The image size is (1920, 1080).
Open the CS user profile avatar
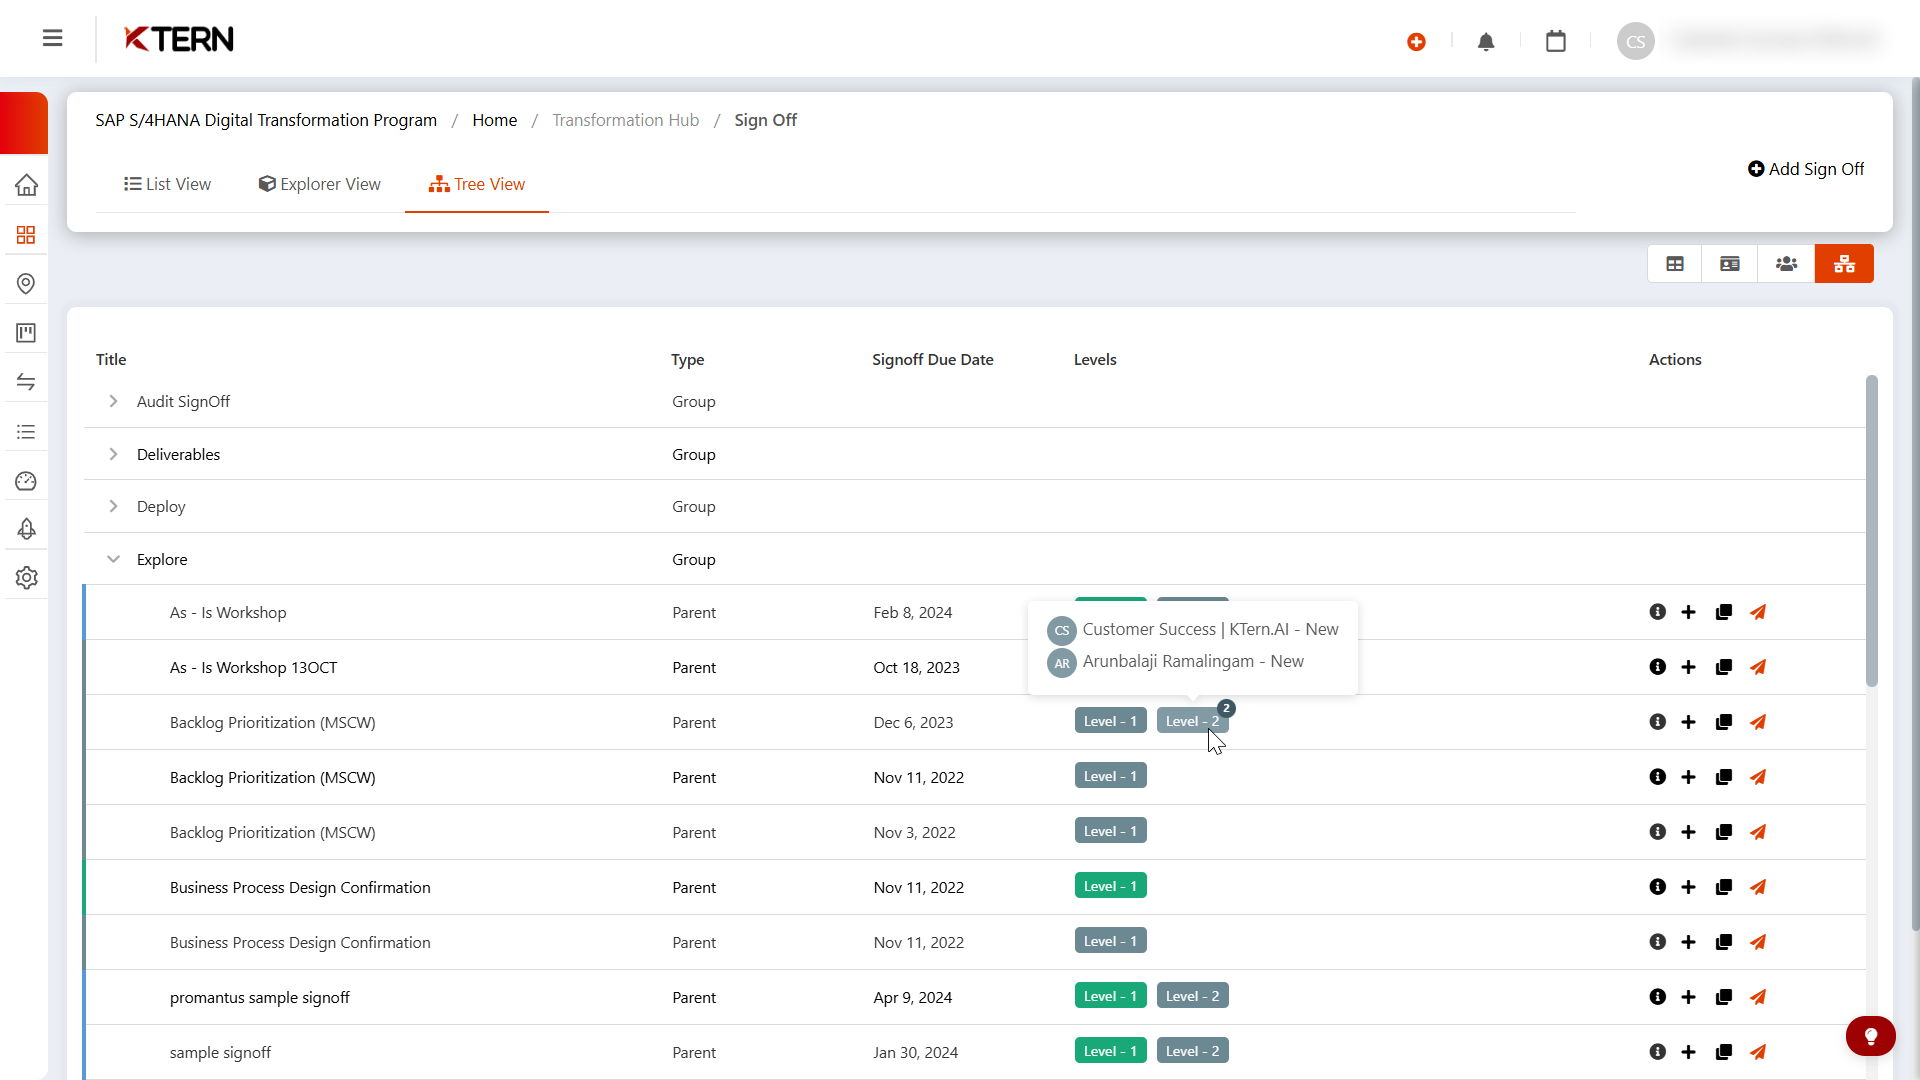[1636, 41]
